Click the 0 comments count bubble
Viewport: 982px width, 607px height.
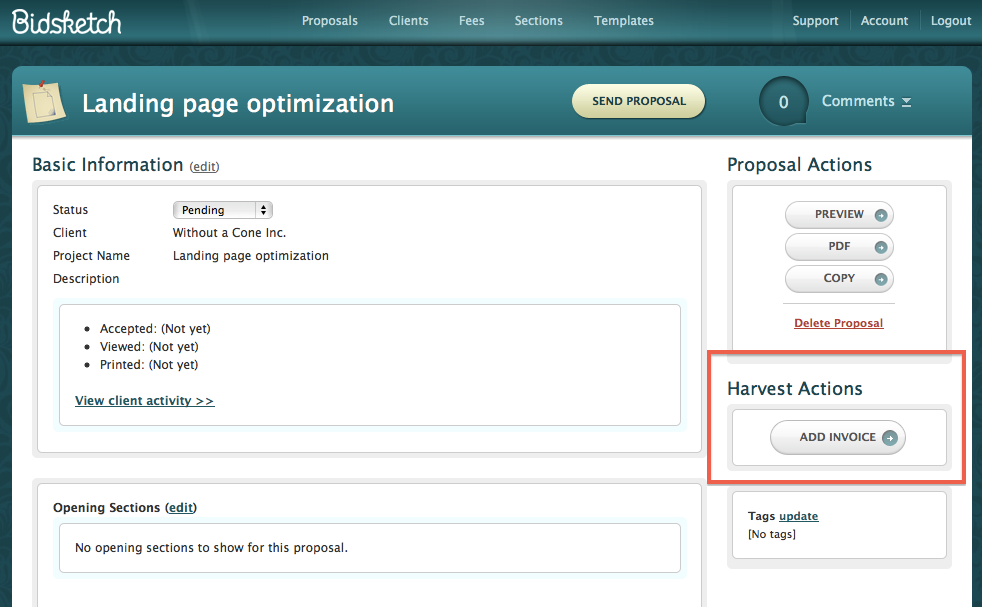tap(783, 101)
